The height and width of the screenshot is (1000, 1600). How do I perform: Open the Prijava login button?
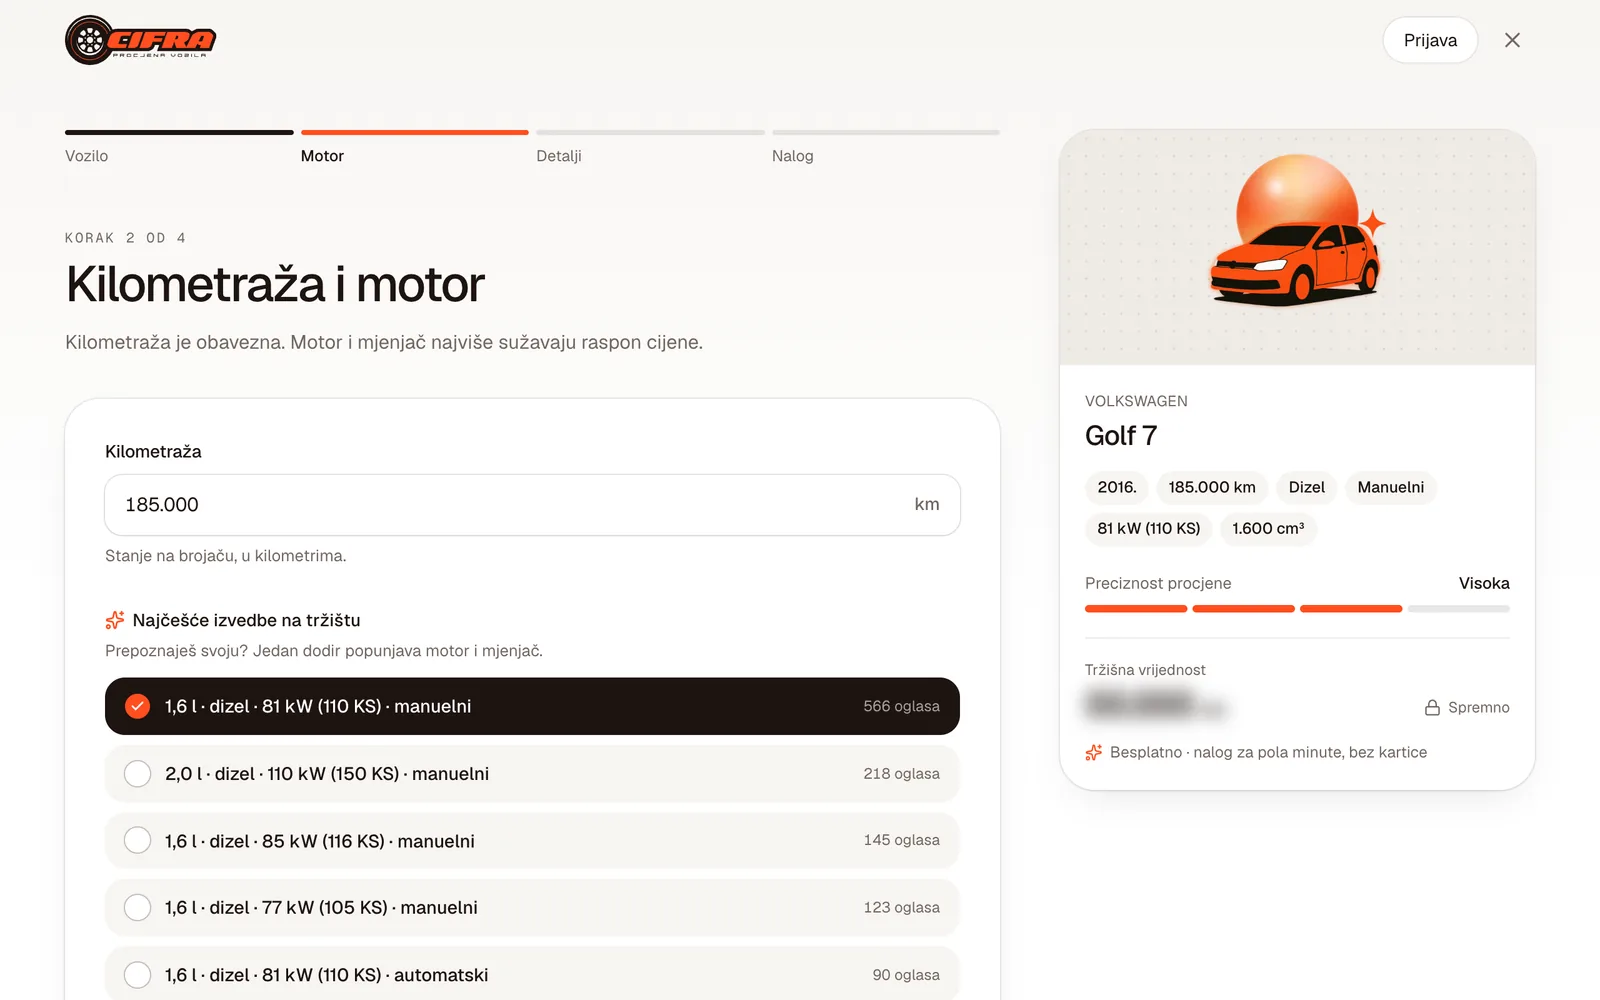(1430, 40)
